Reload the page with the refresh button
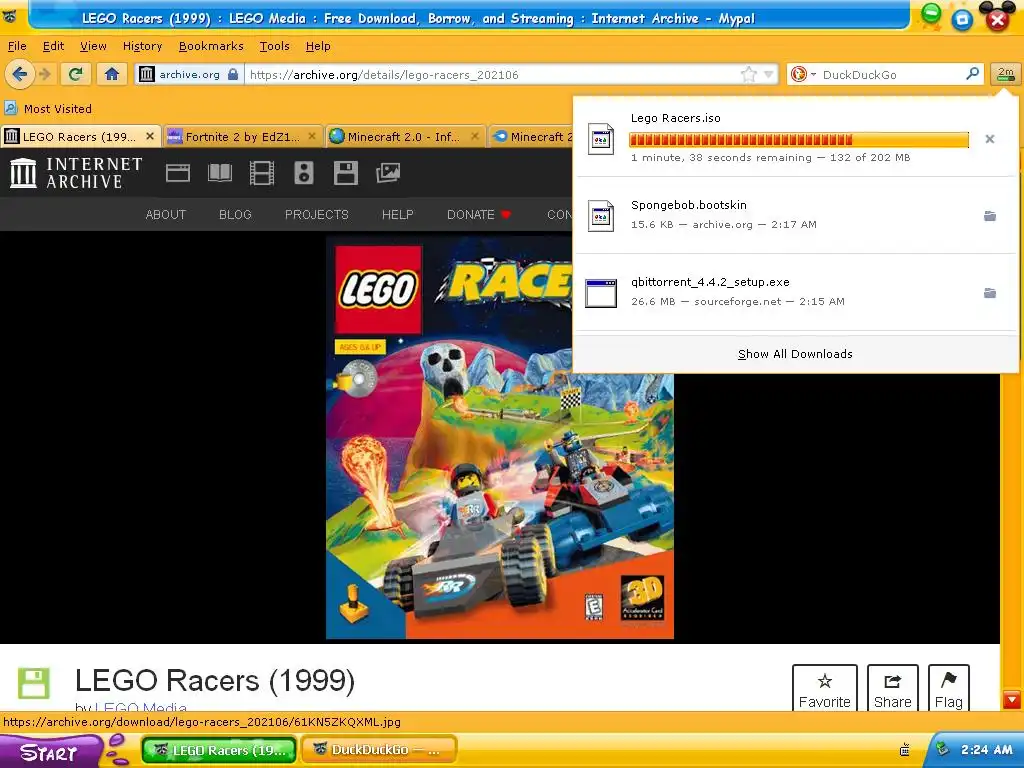The width and height of the screenshot is (1024, 768). [76, 74]
